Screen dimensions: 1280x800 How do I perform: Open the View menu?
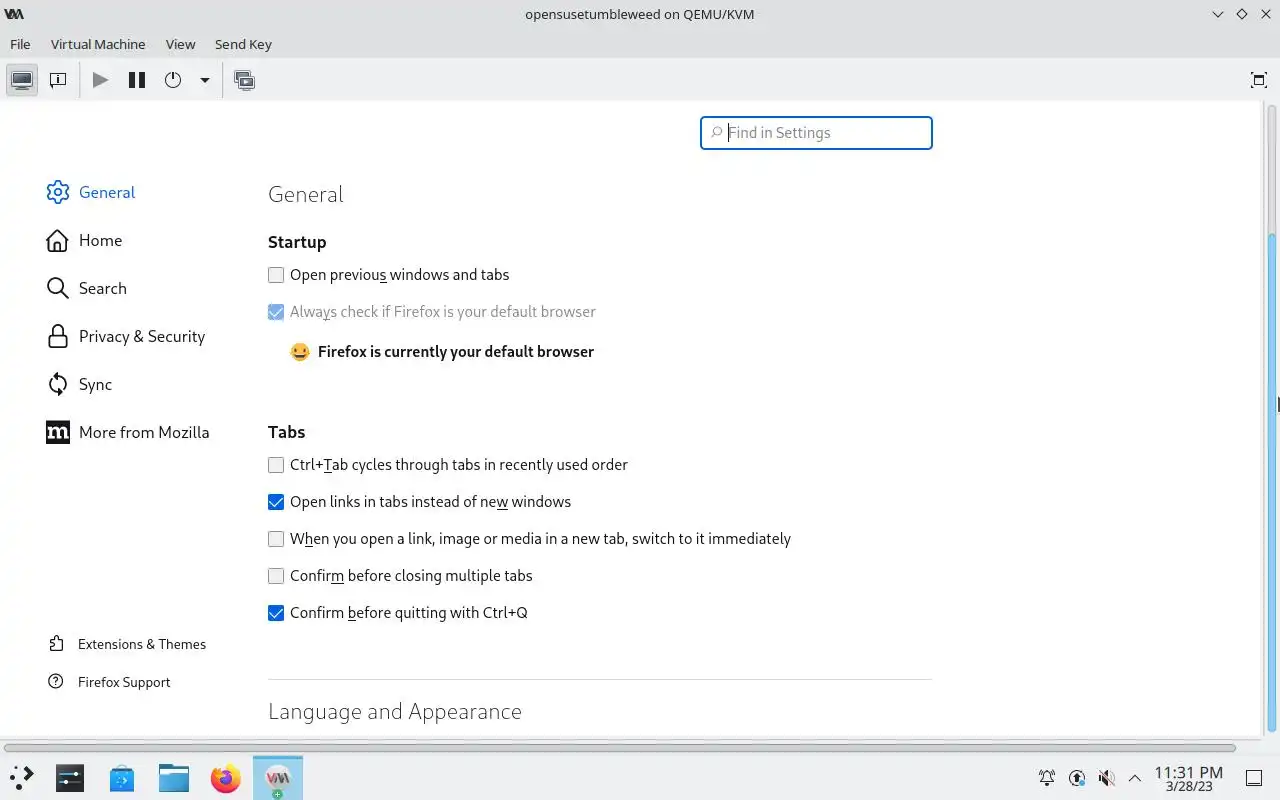point(180,44)
